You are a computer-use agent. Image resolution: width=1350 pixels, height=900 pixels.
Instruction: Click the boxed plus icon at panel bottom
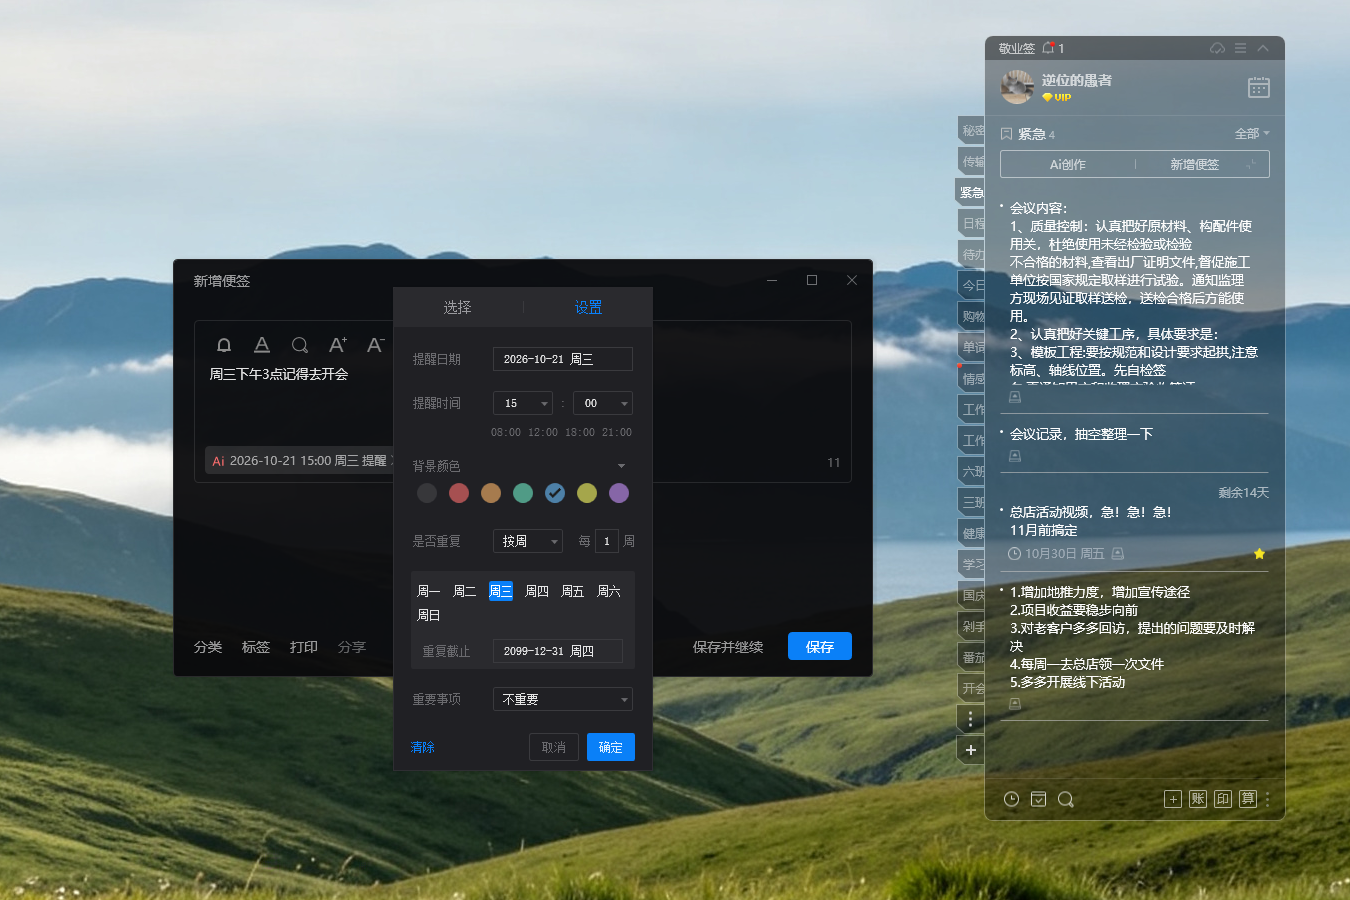(x=1173, y=799)
